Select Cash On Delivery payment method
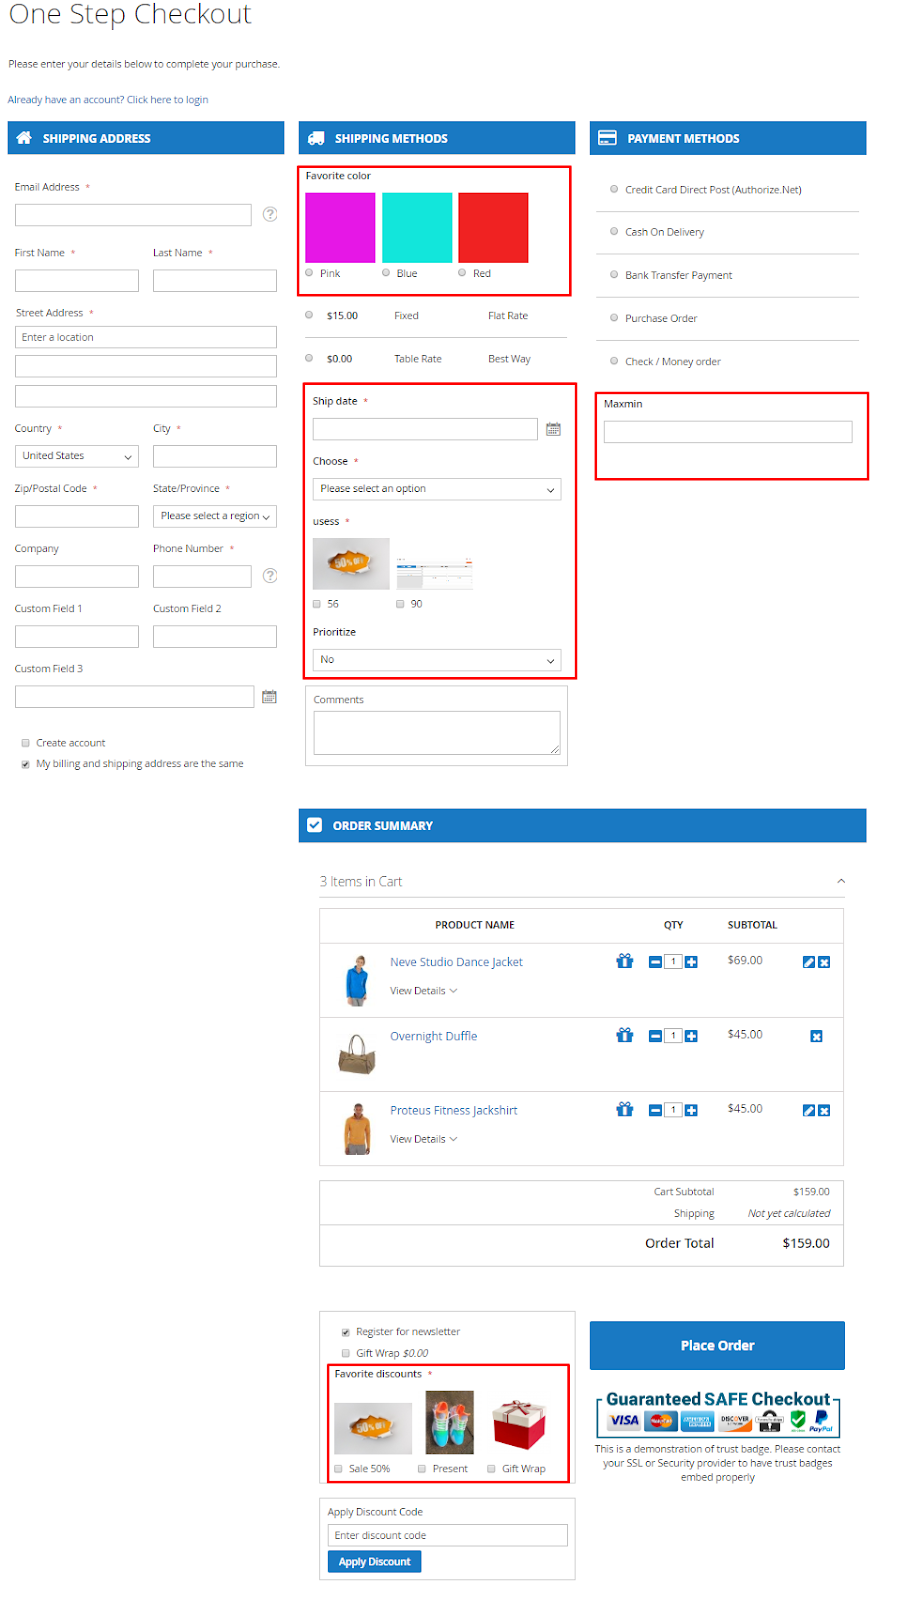Viewport: 923px width, 1600px height. pos(614,232)
